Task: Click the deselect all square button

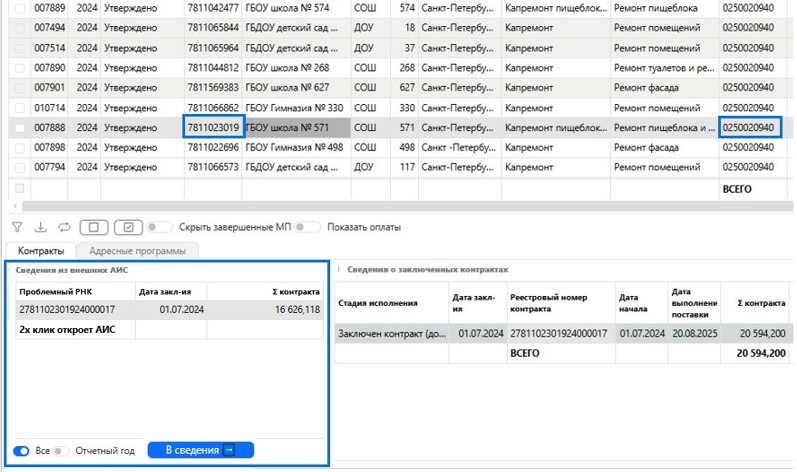Action: (x=93, y=227)
